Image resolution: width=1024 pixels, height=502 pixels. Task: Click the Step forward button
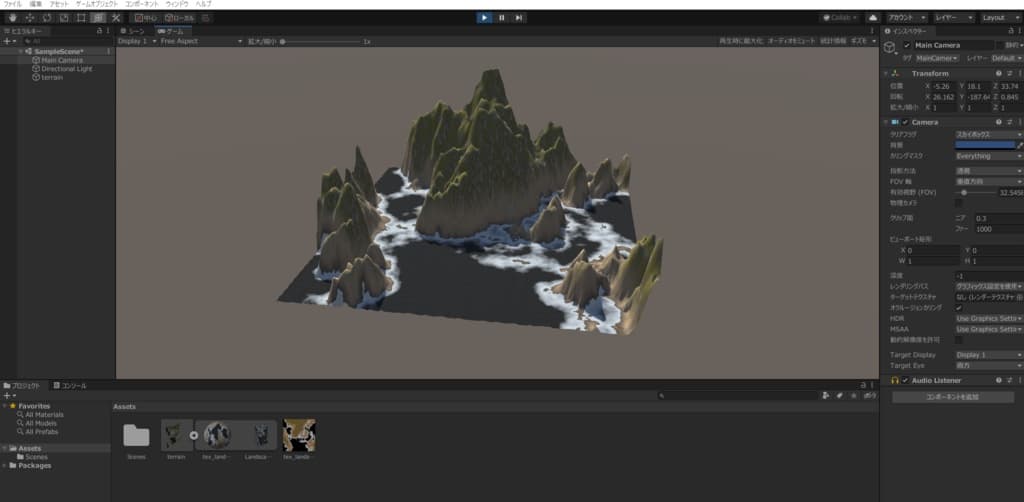(519, 17)
